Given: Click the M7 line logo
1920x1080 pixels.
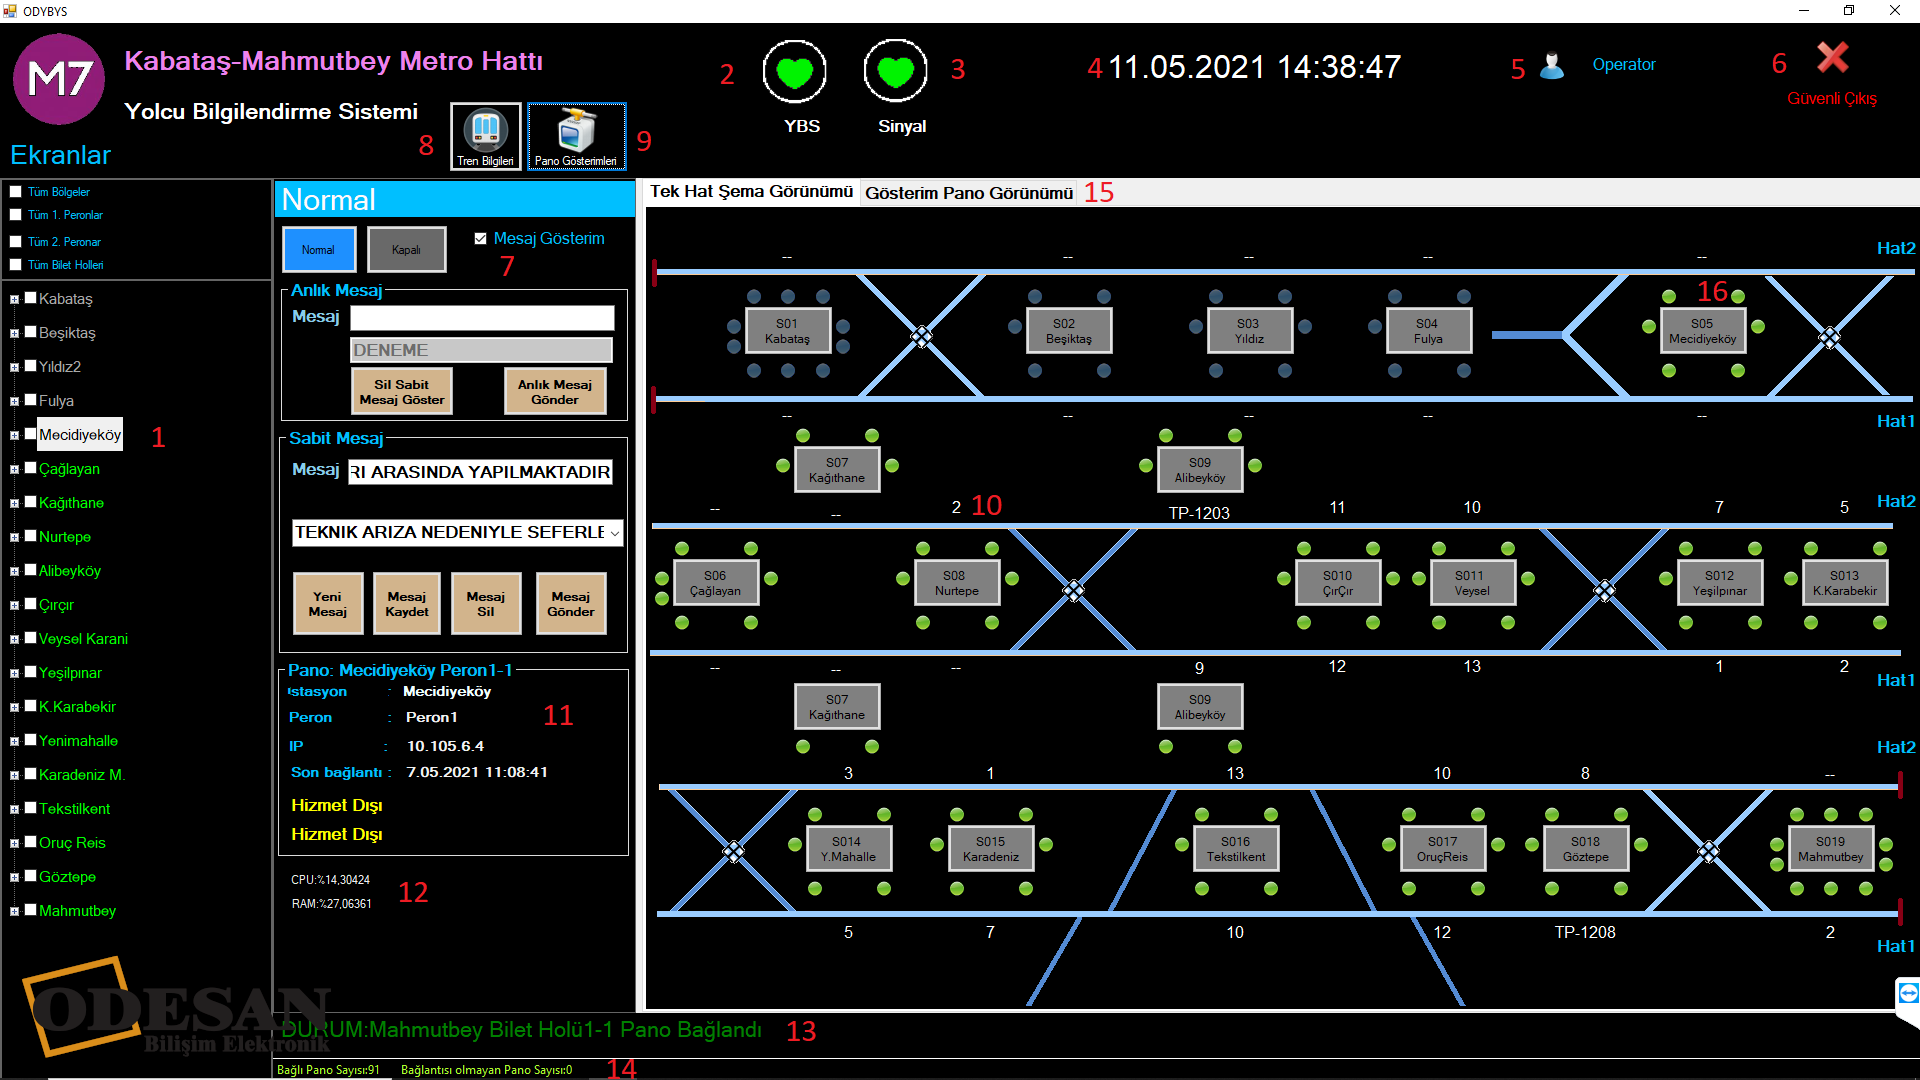Looking at the screenshot, I should 59,79.
